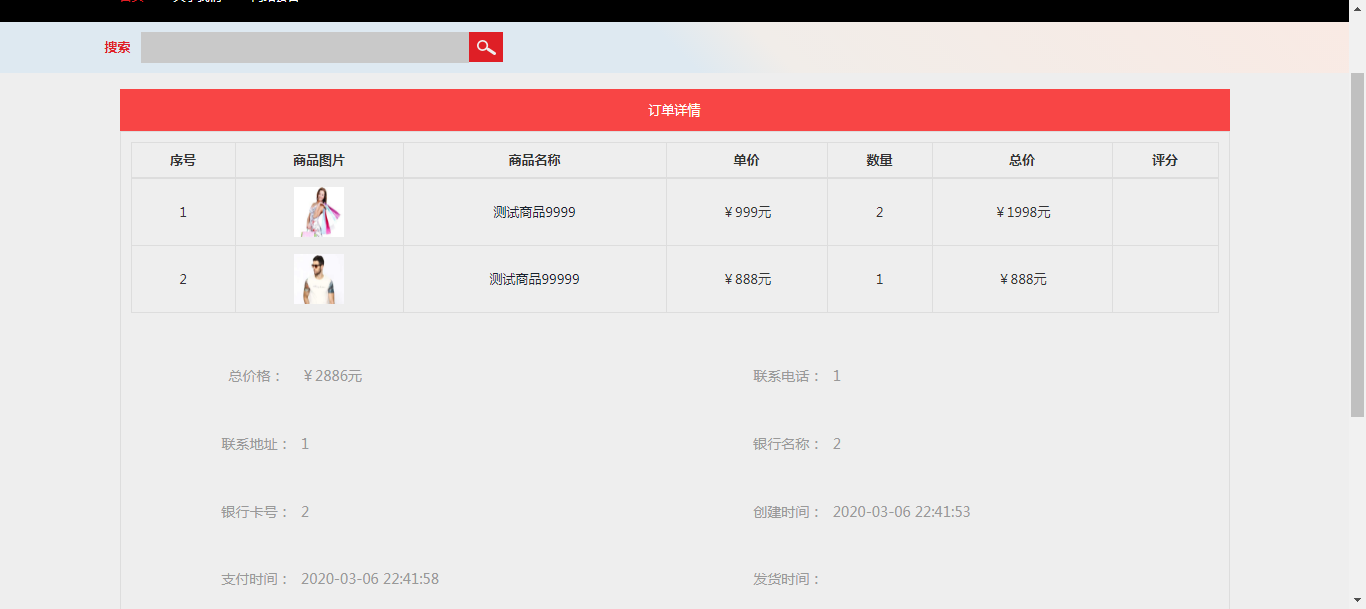Click the 序号 column header
The height and width of the screenshot is (609, 1366).
tap(183, 160)
